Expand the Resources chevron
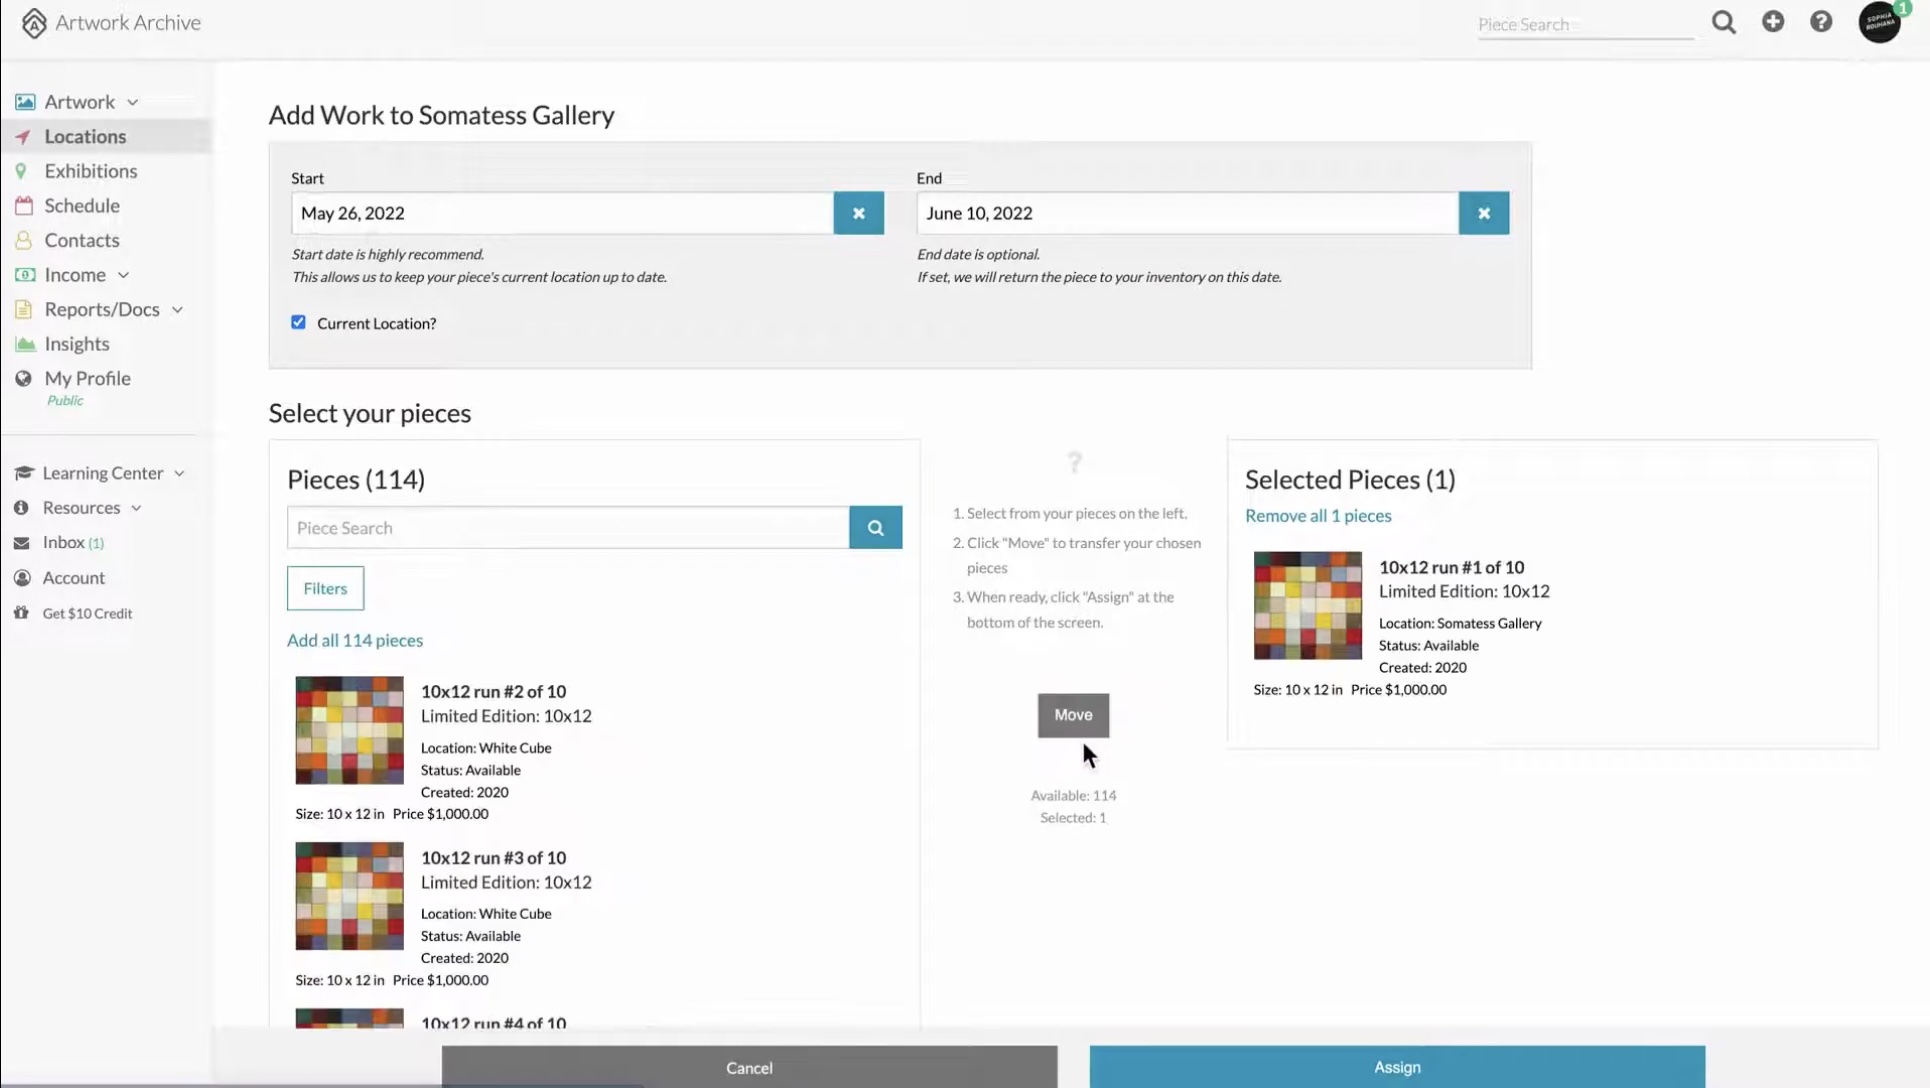 pyautogui.click(x=136, y=509)
